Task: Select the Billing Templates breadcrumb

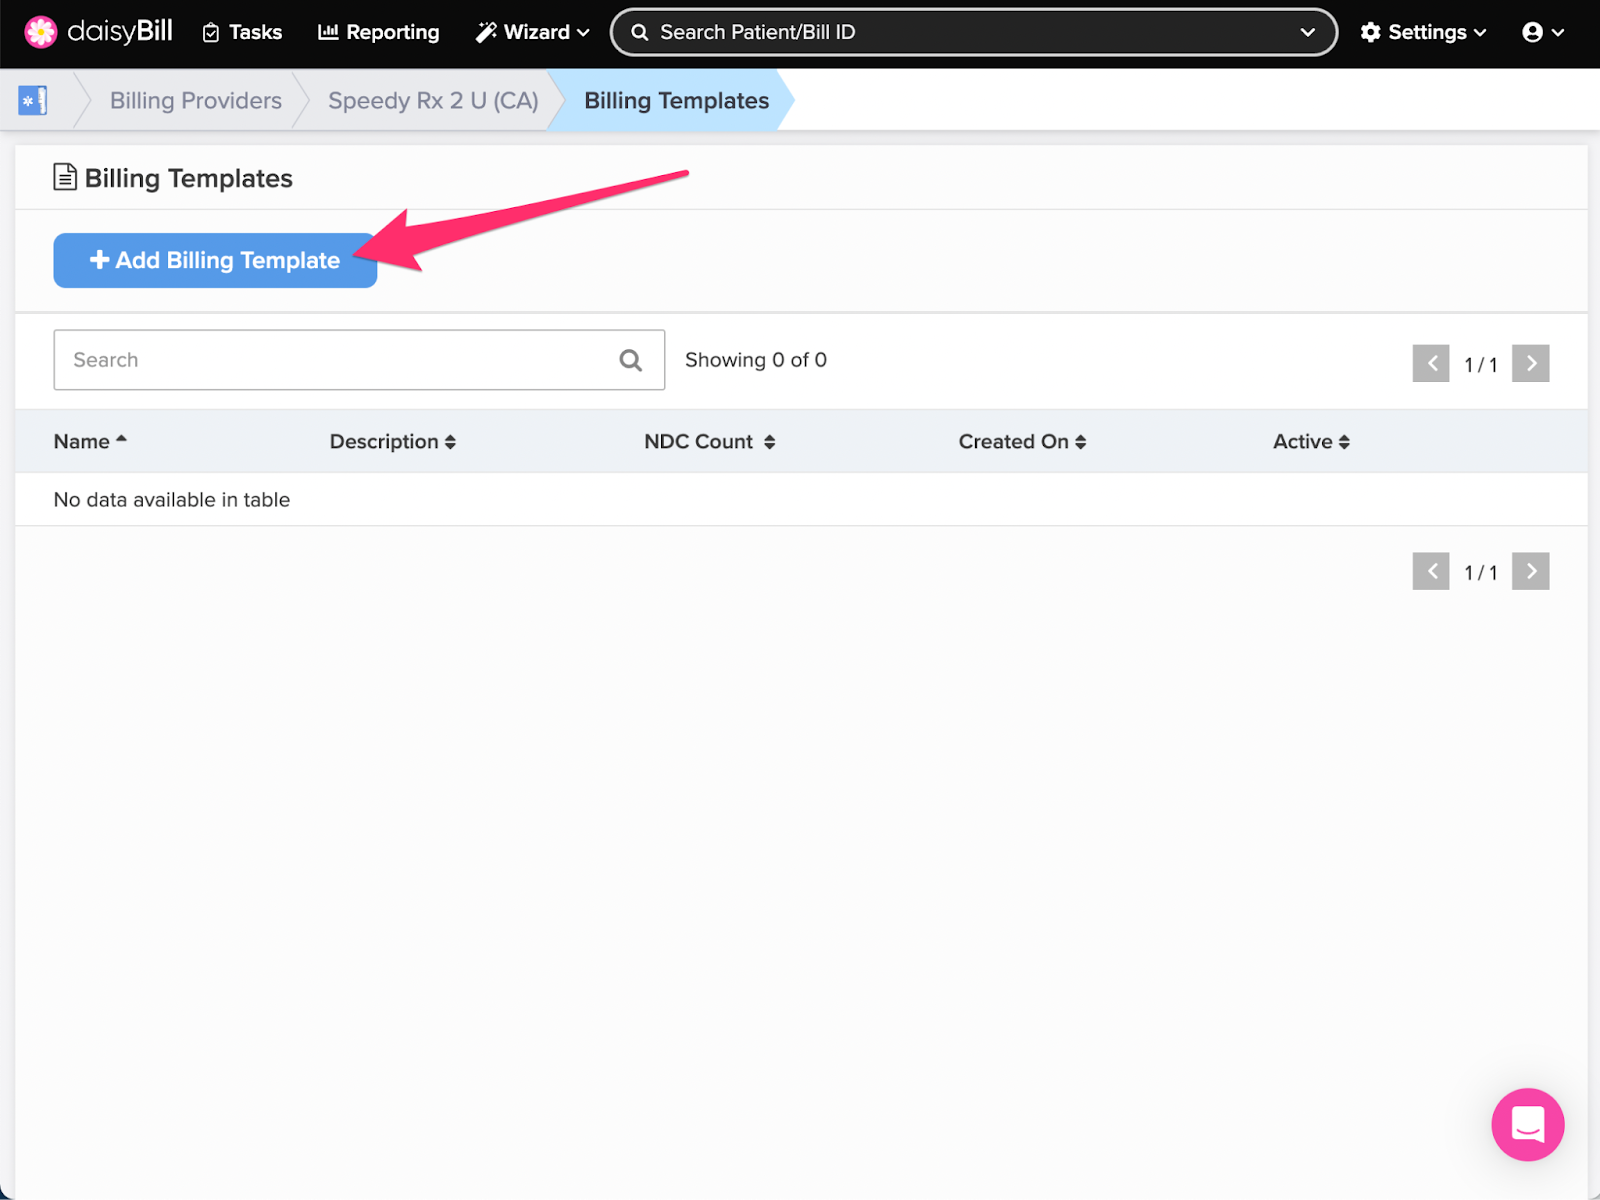Action: pyautogui.click(x=677, y=101)
